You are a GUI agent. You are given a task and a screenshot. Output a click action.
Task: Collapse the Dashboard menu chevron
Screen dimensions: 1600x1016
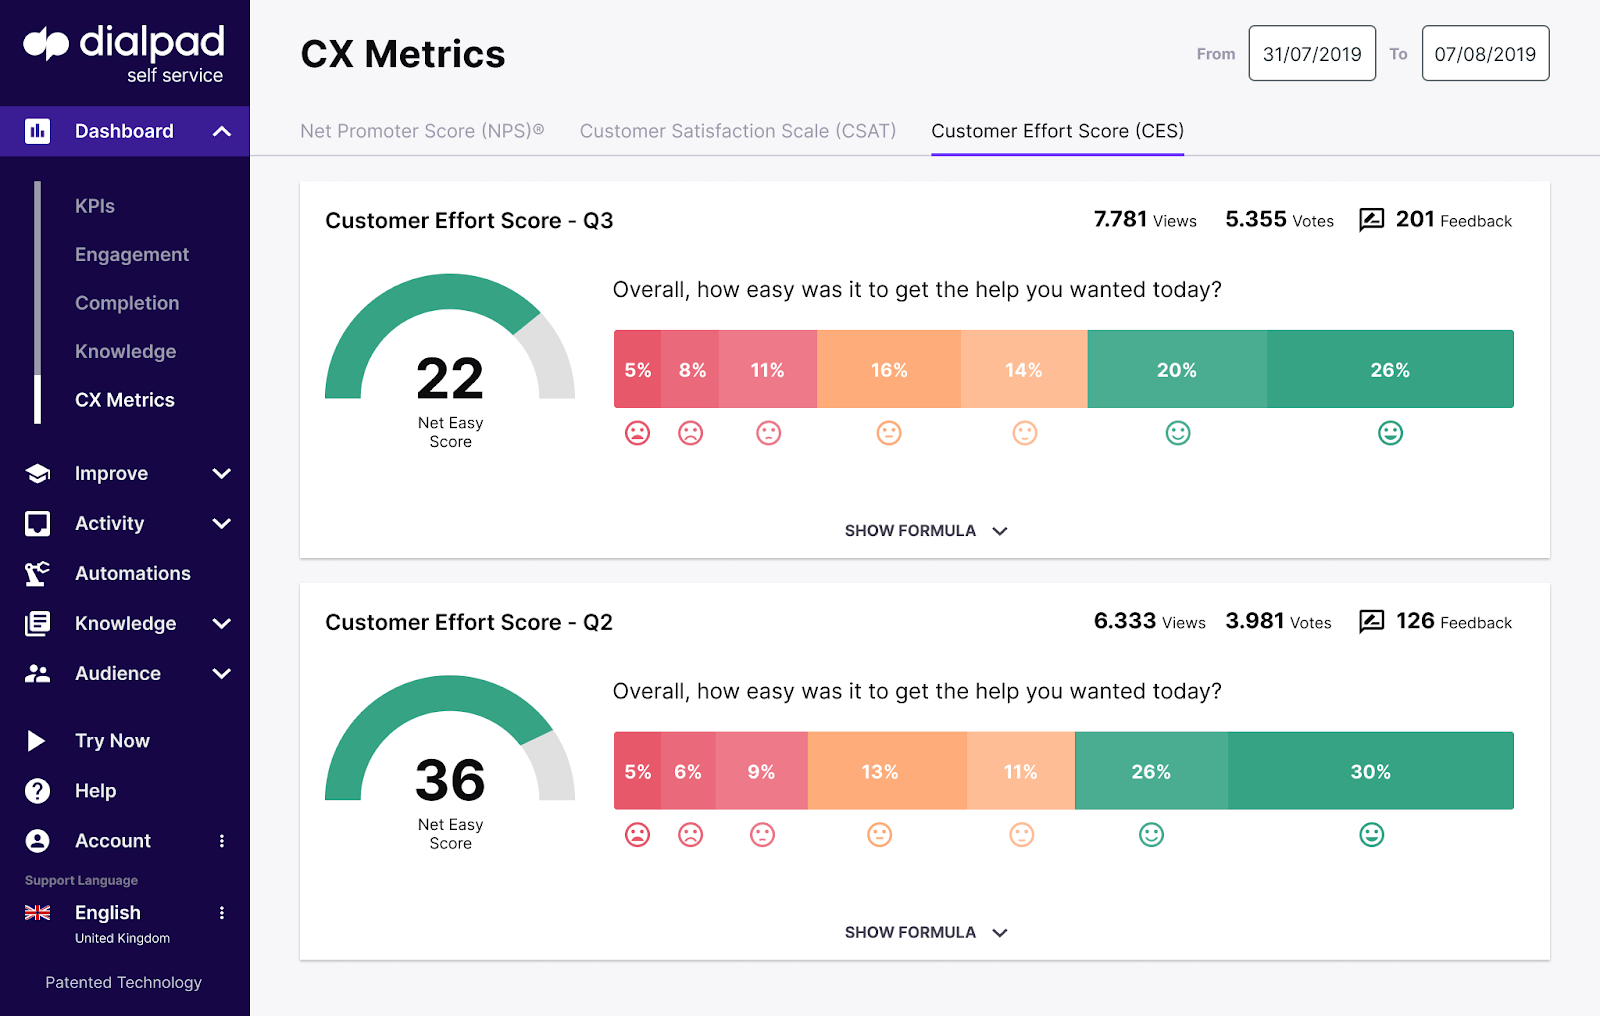[222, 131]
